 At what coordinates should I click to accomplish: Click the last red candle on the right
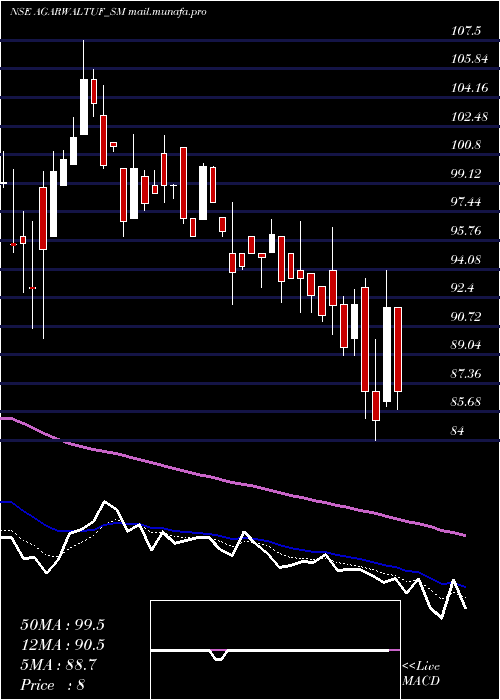coord(398,350)
